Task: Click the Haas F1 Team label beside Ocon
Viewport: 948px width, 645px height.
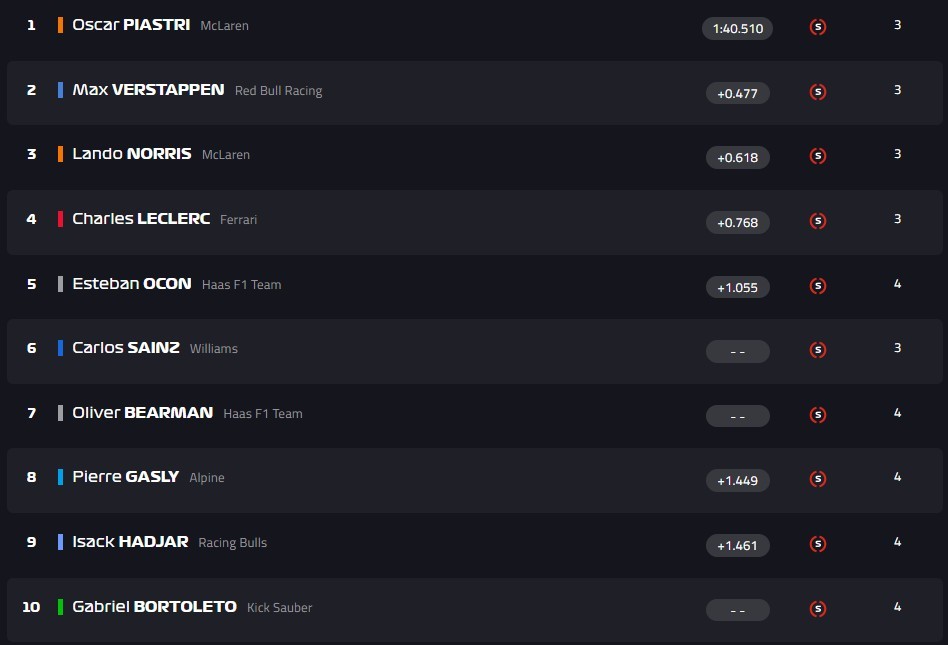Action: [x=241, y=285]
